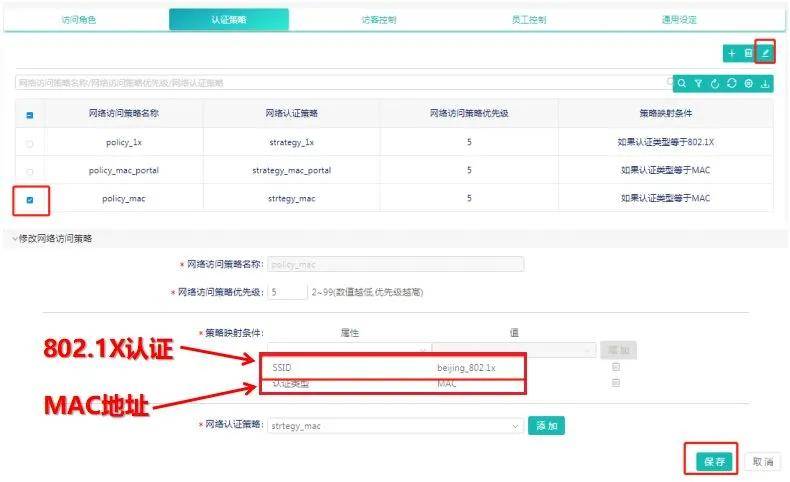Toggle the select-all header checkbox

[30, 115]
